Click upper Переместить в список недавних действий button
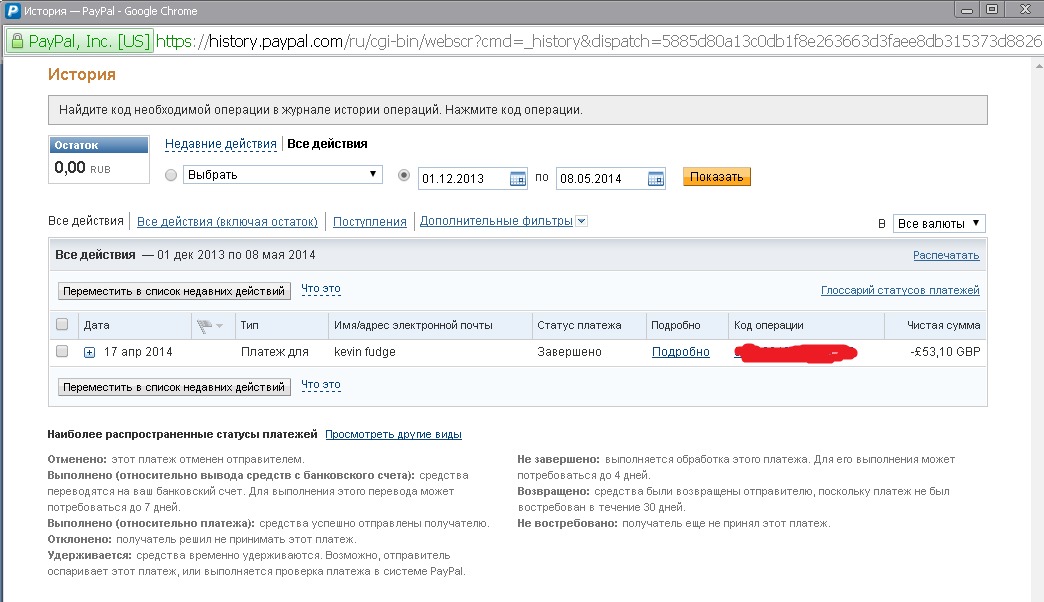Viewport: 1044px width, 602px height. tap(174, 291)
